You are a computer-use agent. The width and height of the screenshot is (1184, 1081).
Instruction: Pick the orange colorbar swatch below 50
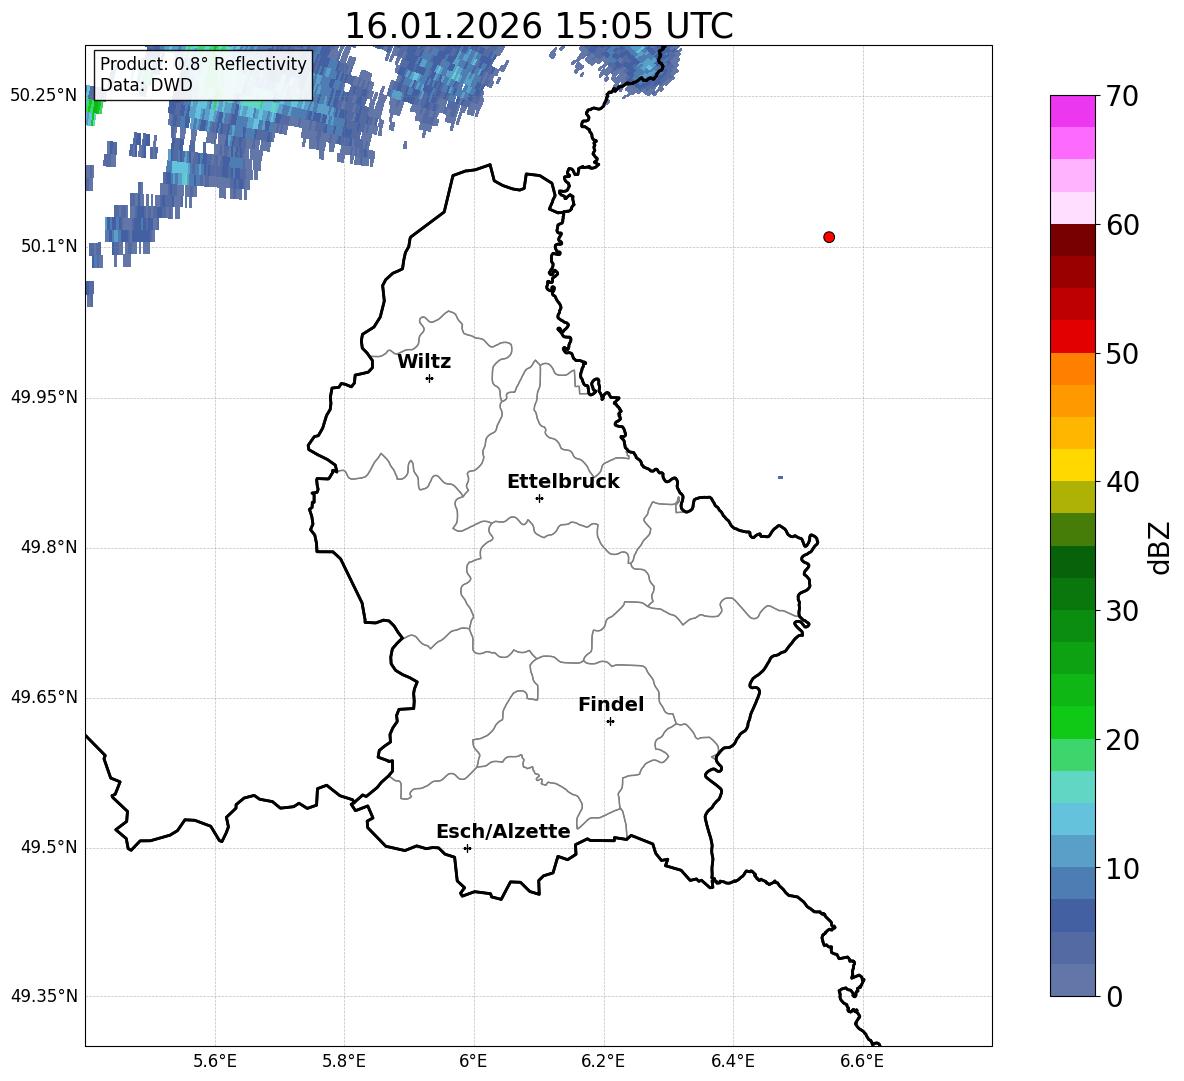(x=1073, y=369)
